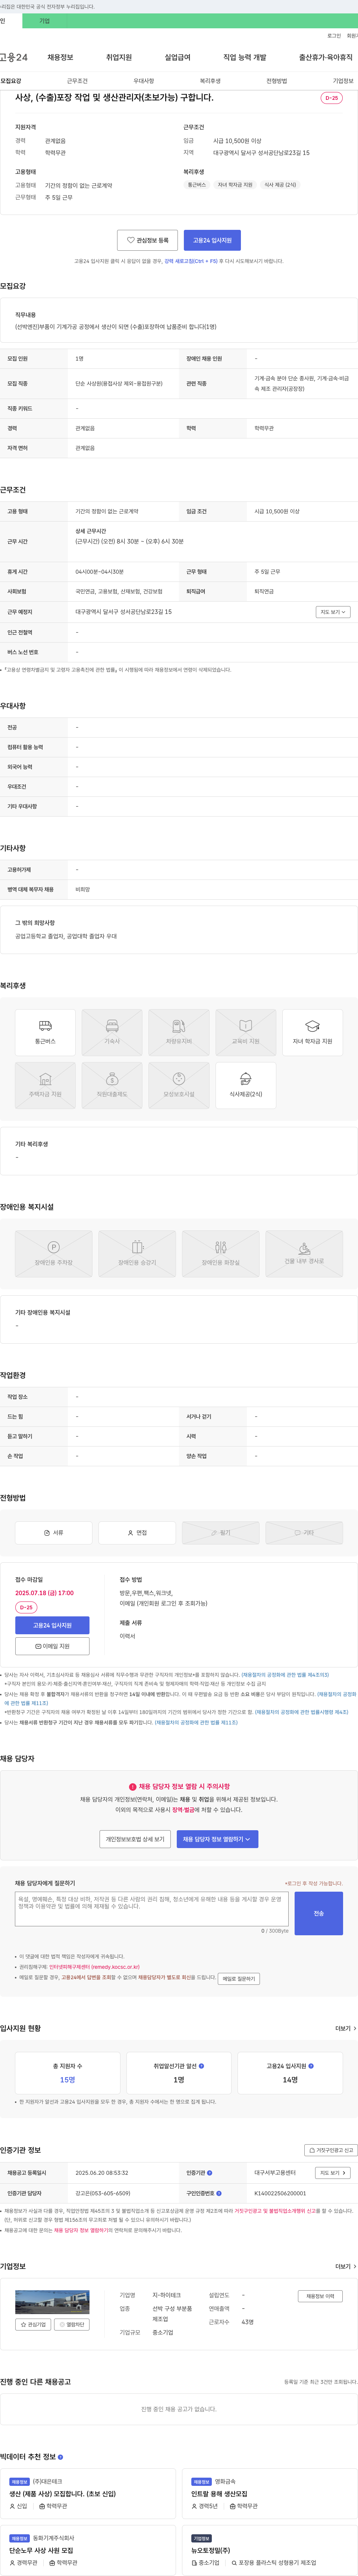Select the 면접 interview method box
This screenshot has width=358, height=2576.
click(137, 1533)
